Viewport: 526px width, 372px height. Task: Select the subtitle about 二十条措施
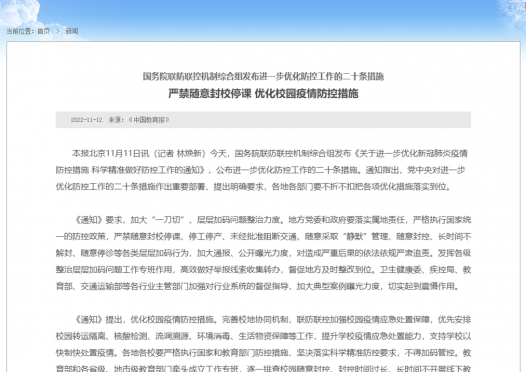click(263, 76)
